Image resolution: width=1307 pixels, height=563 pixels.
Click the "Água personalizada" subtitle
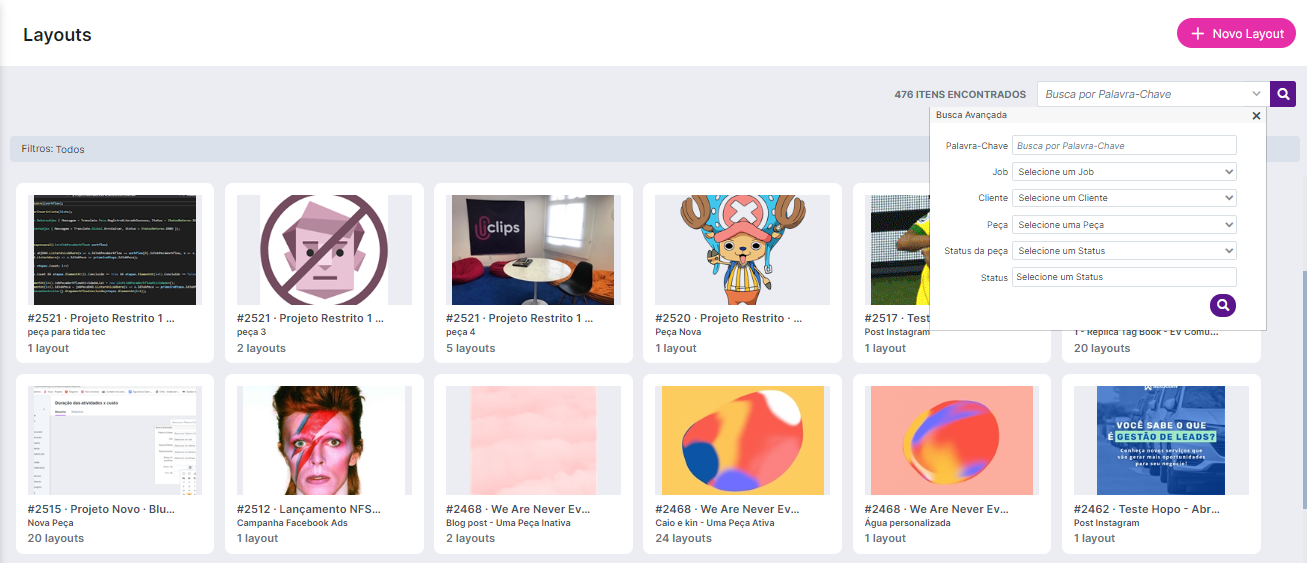pyautogui.click(x=907, y=523)
